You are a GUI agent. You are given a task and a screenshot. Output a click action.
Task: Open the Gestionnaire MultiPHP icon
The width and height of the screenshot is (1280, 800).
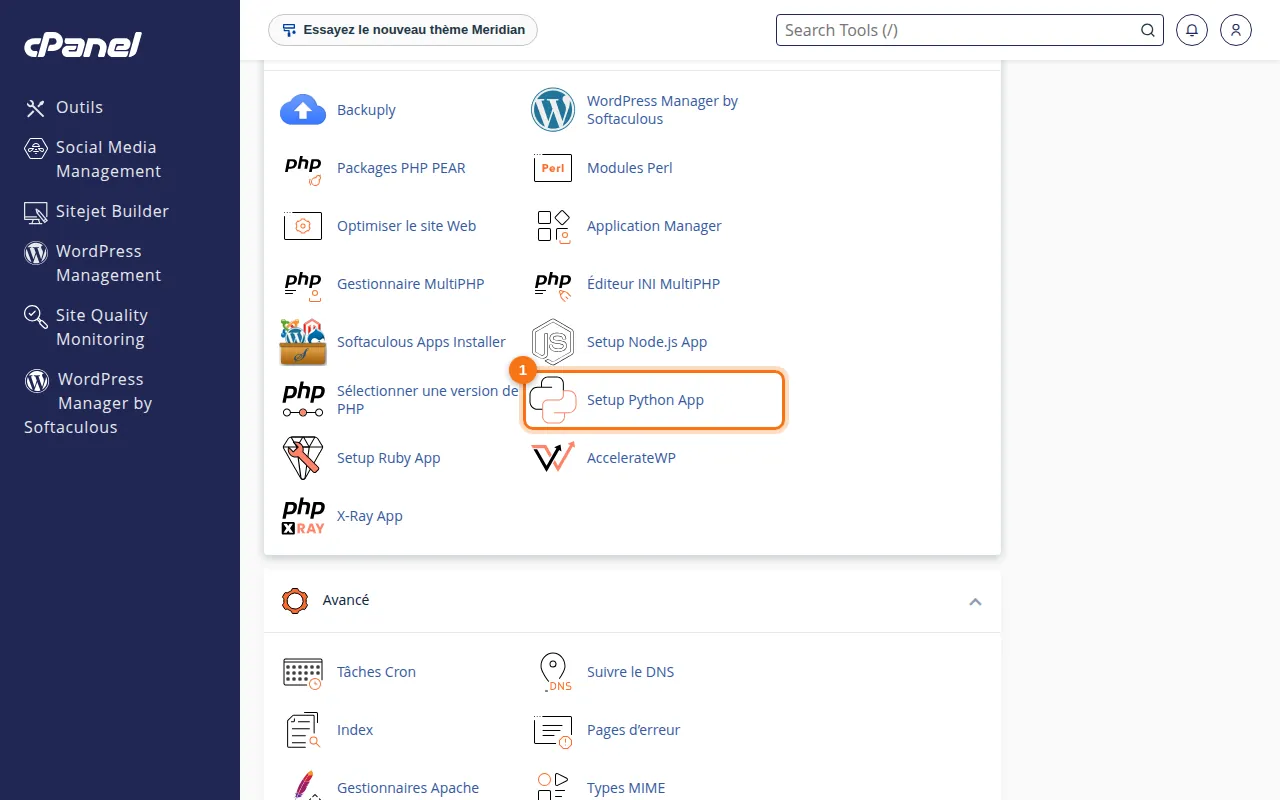(303, 284)
